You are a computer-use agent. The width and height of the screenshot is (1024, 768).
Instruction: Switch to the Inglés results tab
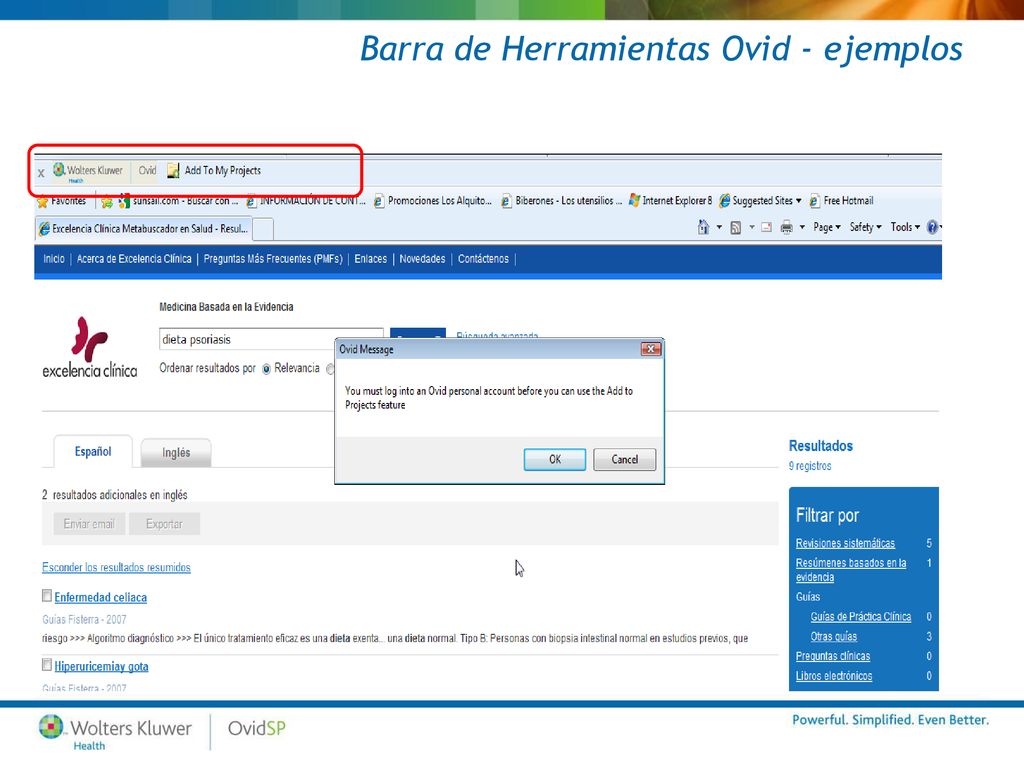point(176,453)
